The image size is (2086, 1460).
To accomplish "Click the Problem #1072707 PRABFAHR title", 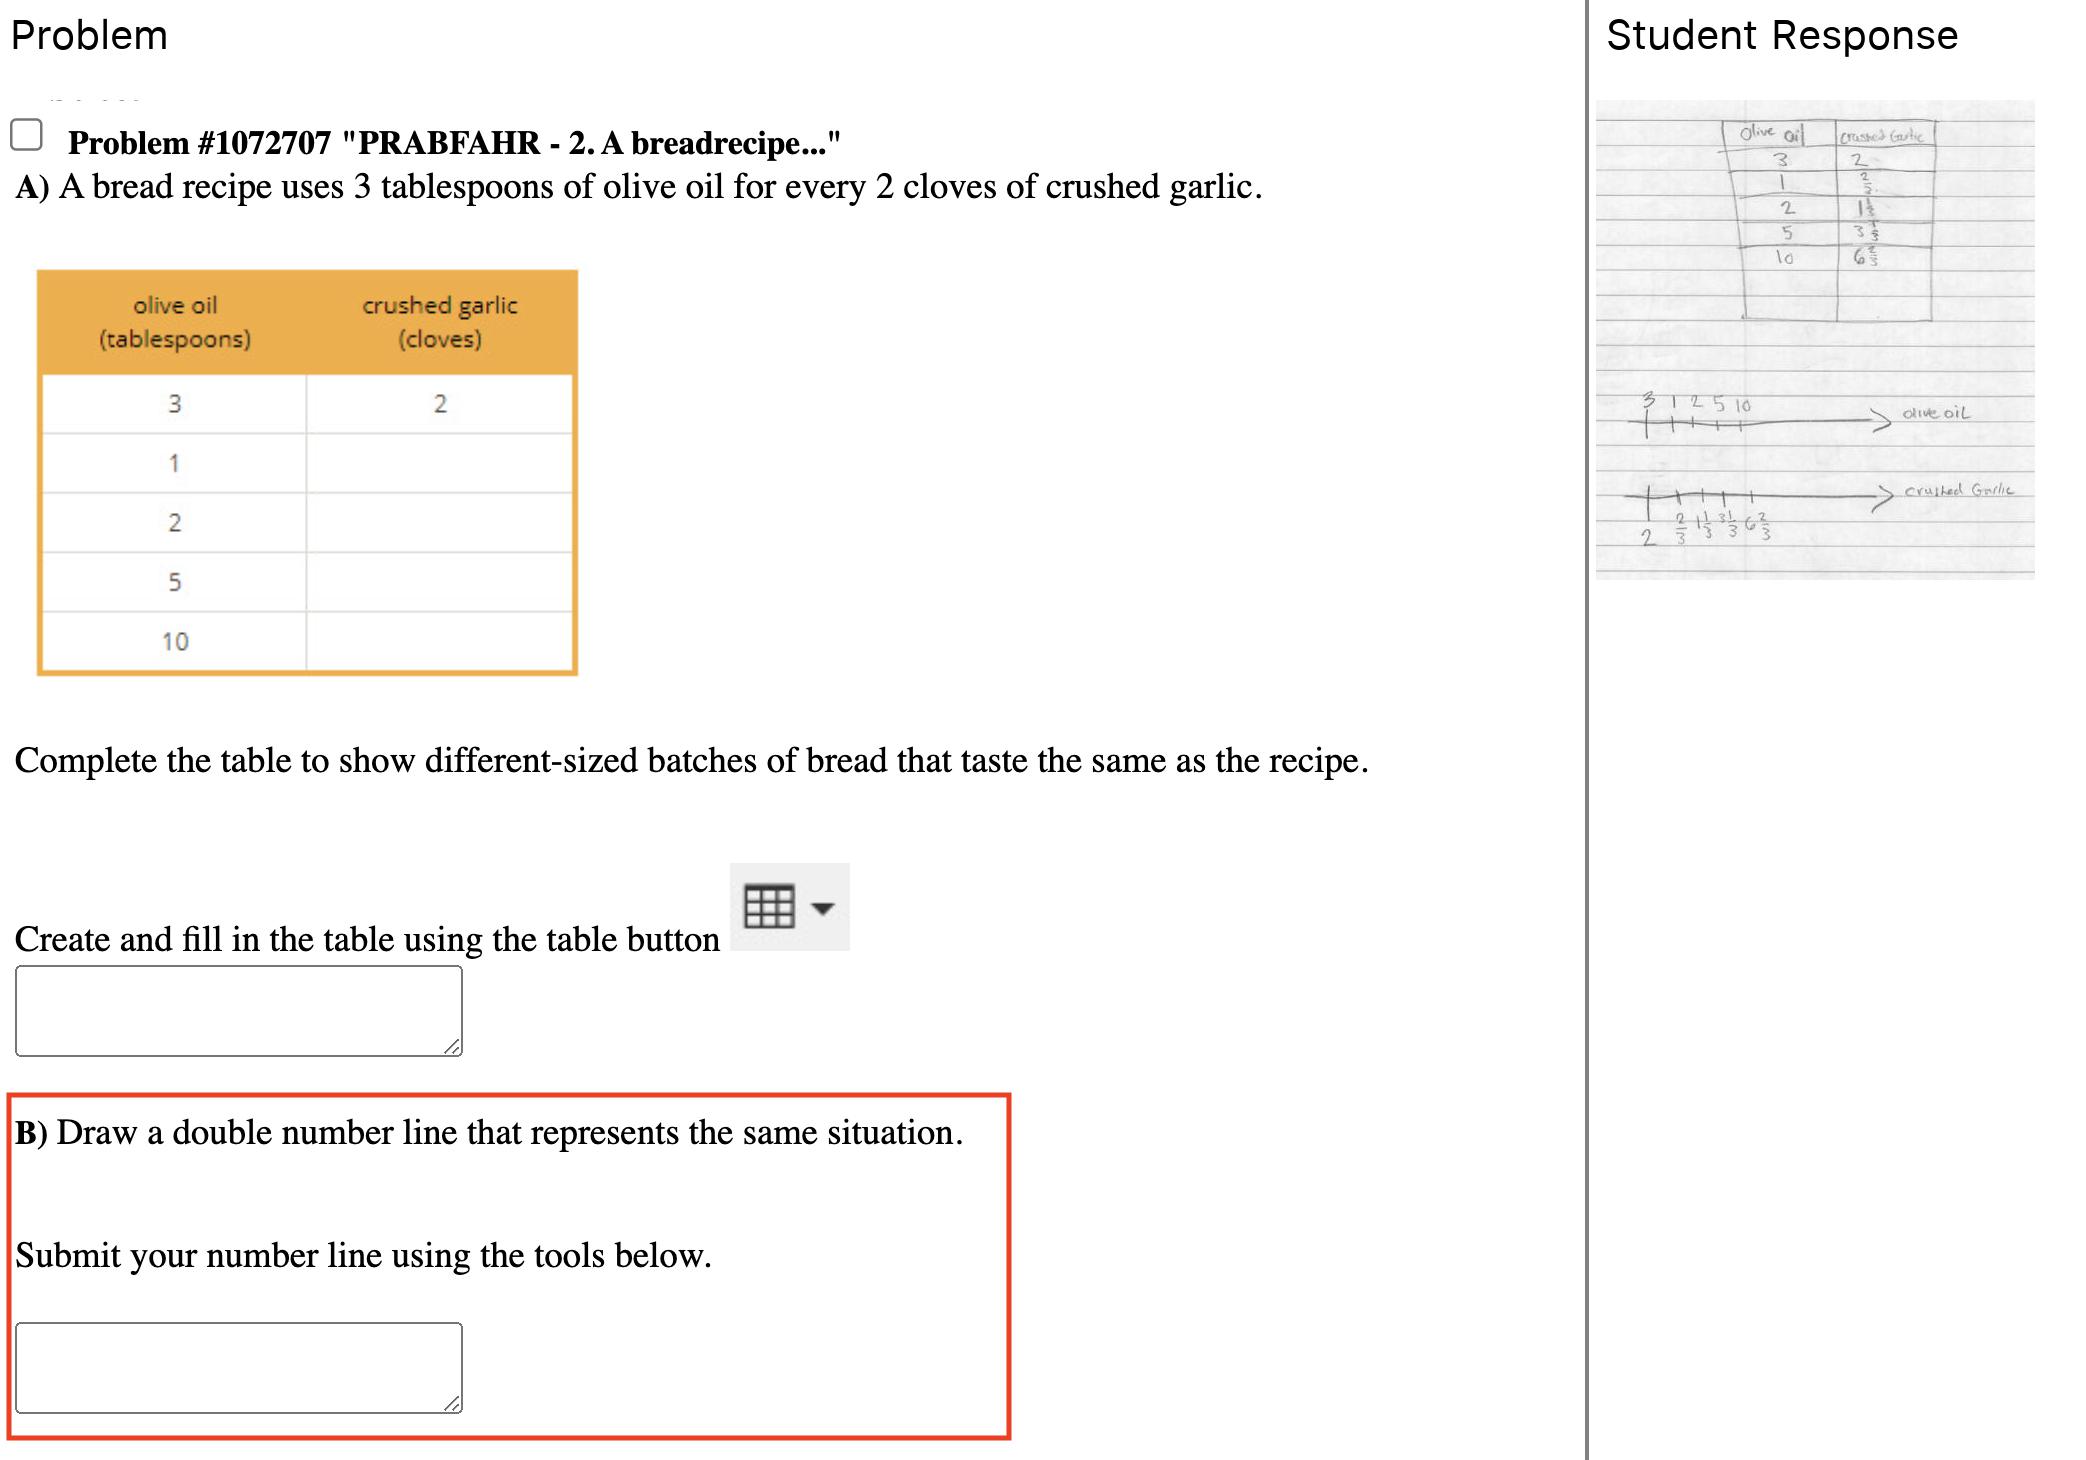I will (454, 143).
